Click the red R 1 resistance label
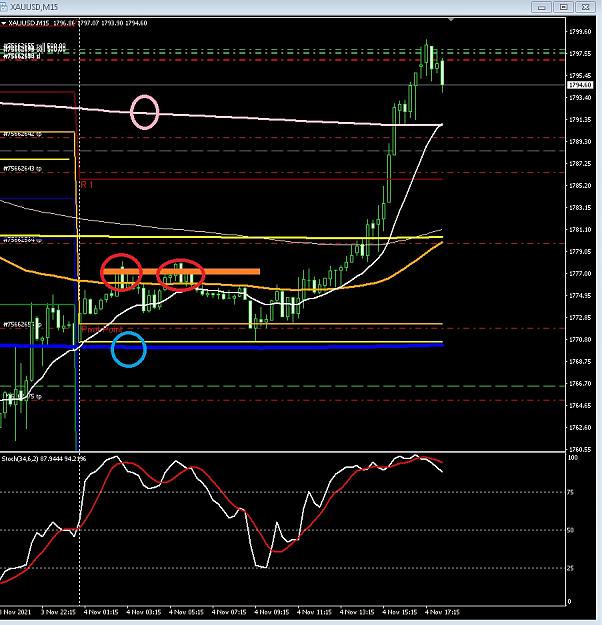 [x=87, y=185]
